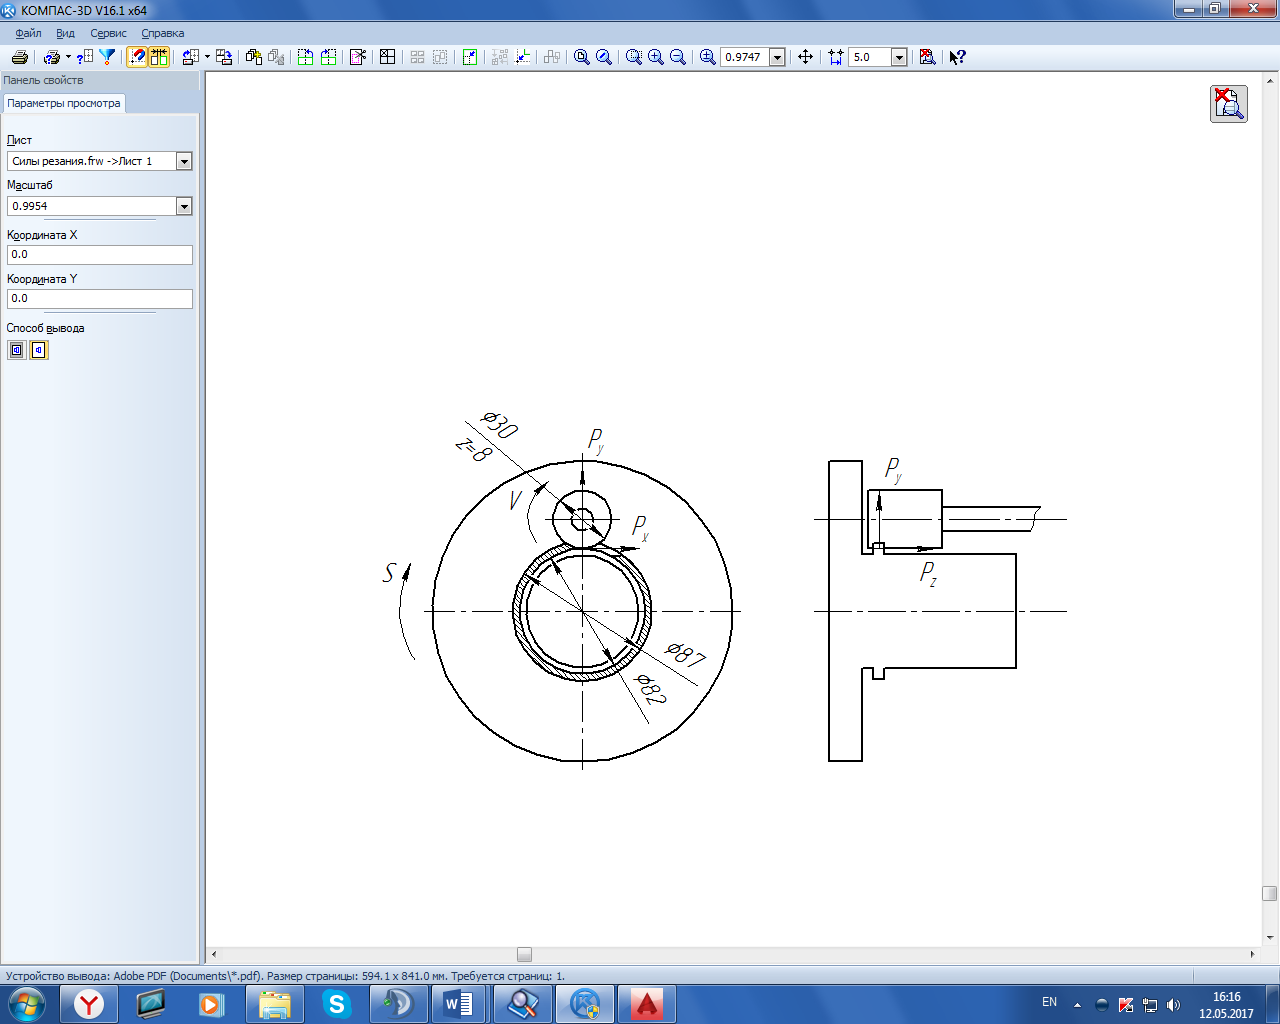Click the blue funnel filter icon

[x=107, y=57]
